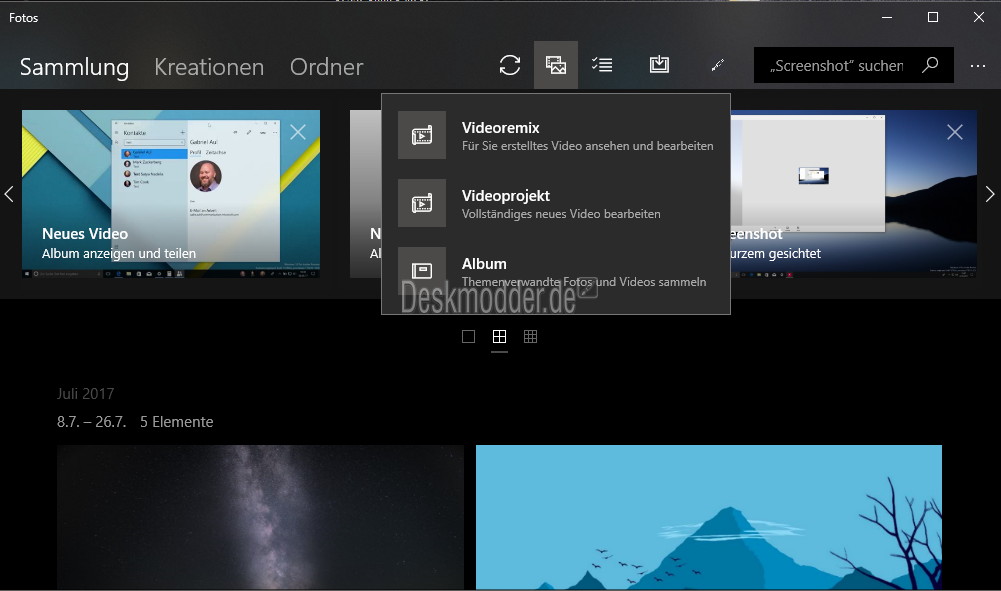Viewport: 1001px width, 591px height.
Task: Click the Videoremix film icon
Action: coord(422,135)
